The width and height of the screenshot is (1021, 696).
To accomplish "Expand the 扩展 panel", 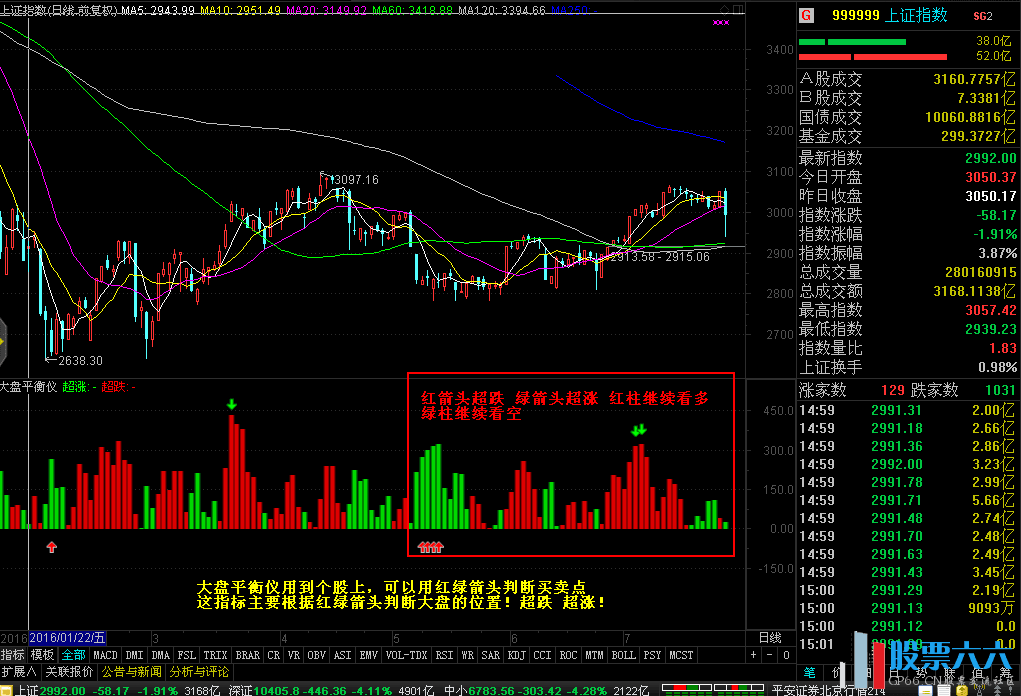I will pos(19,672).
